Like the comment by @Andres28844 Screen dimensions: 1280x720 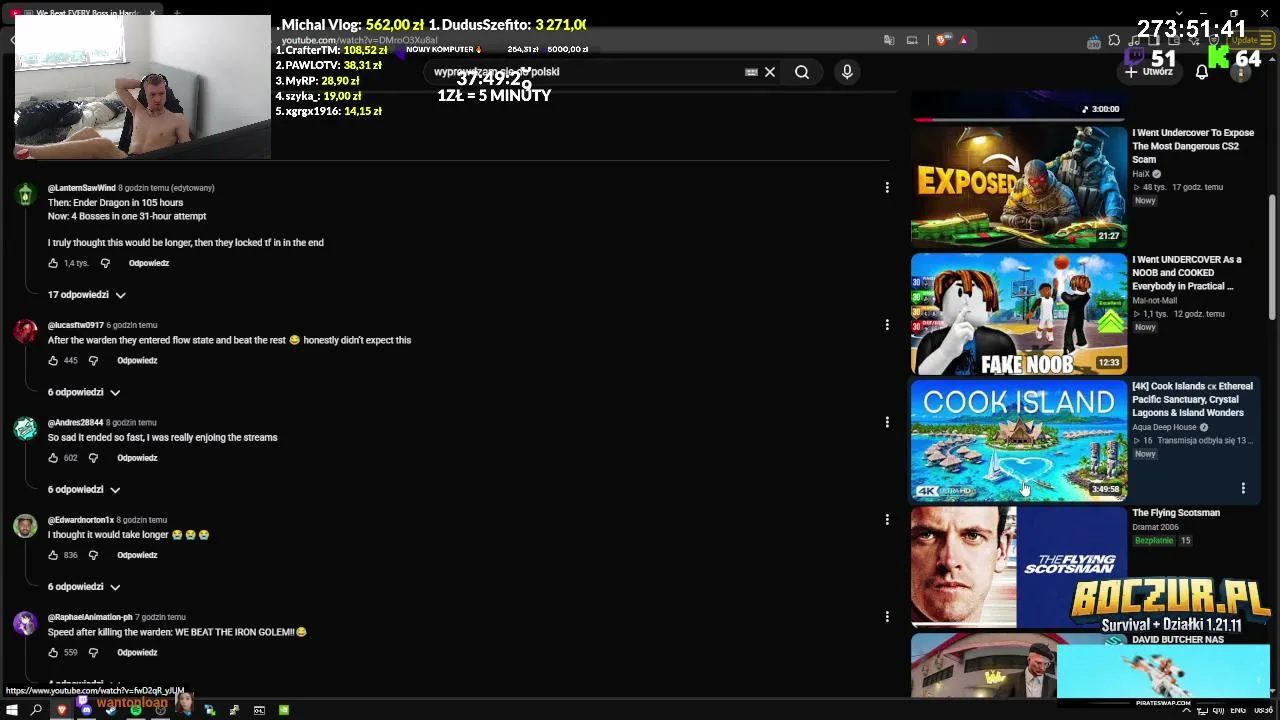[x=53, y=458]
